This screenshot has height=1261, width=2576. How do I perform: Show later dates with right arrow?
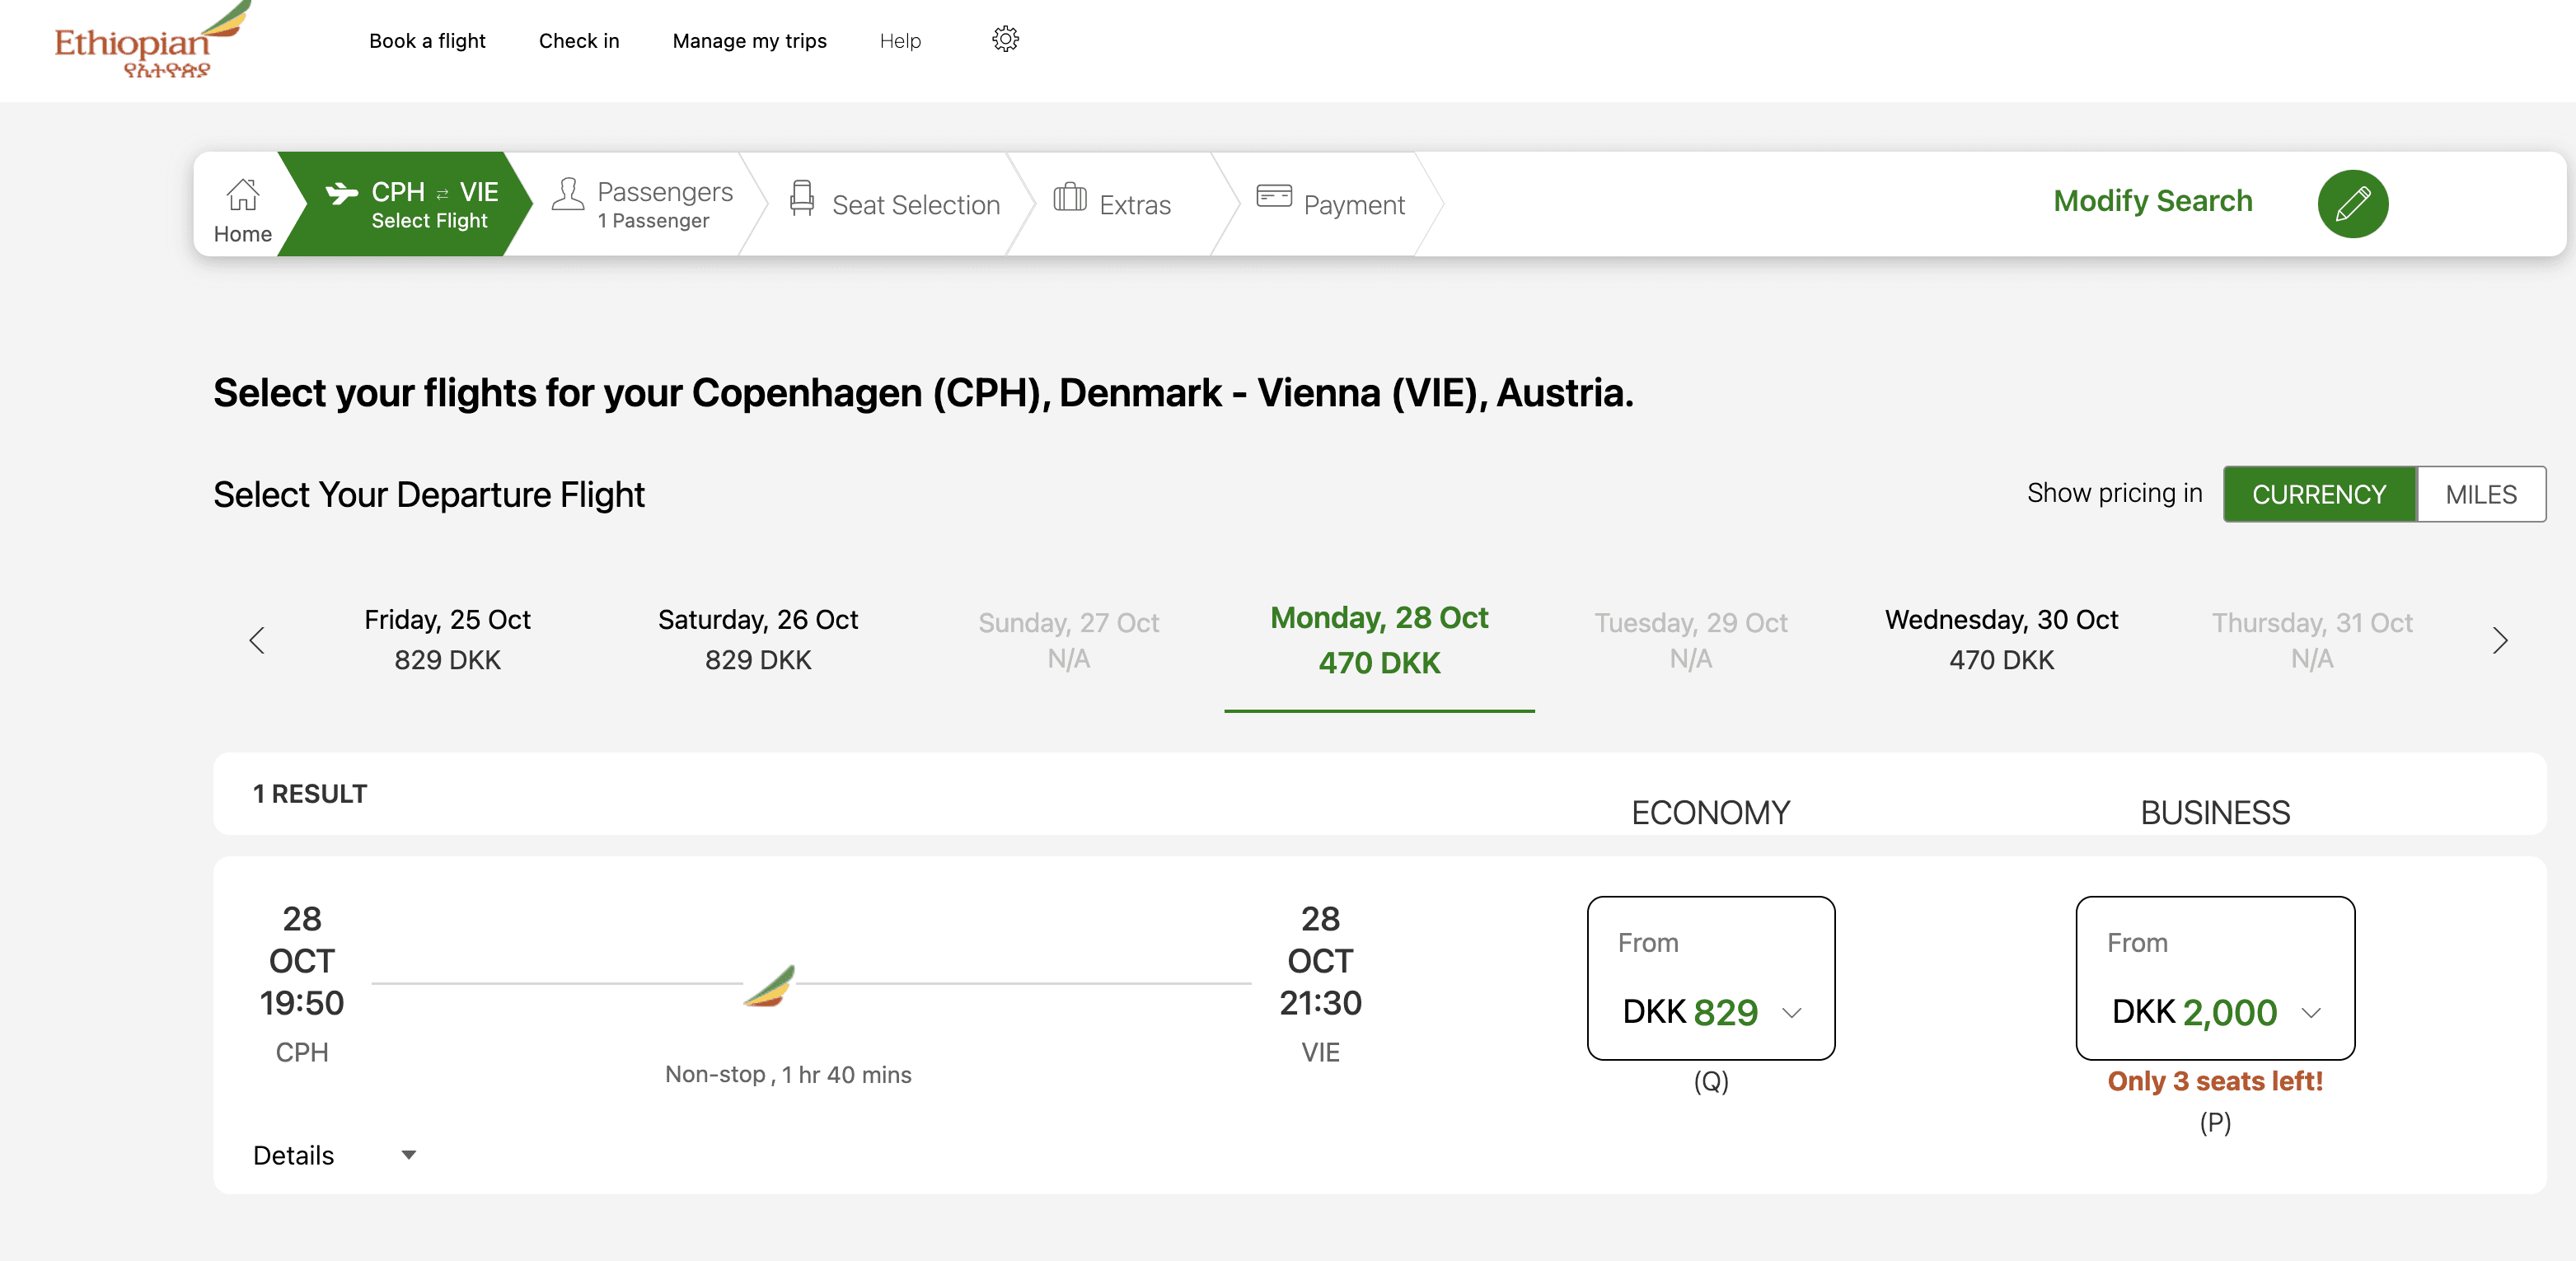(2499, 640)
